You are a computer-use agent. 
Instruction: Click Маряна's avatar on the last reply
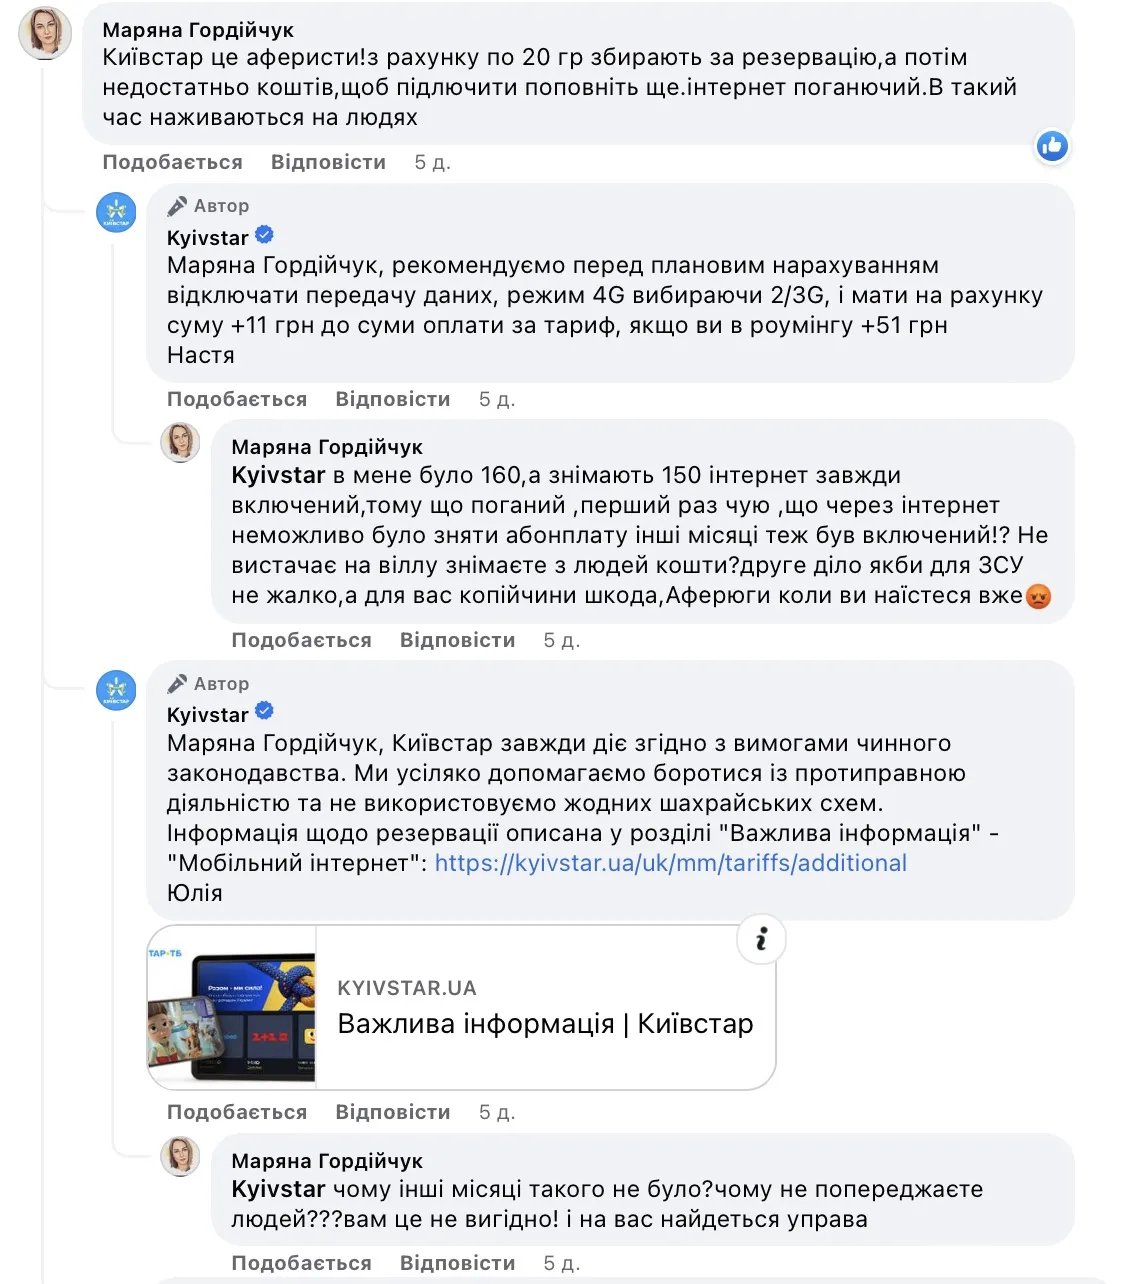[x=181, y=1155]
